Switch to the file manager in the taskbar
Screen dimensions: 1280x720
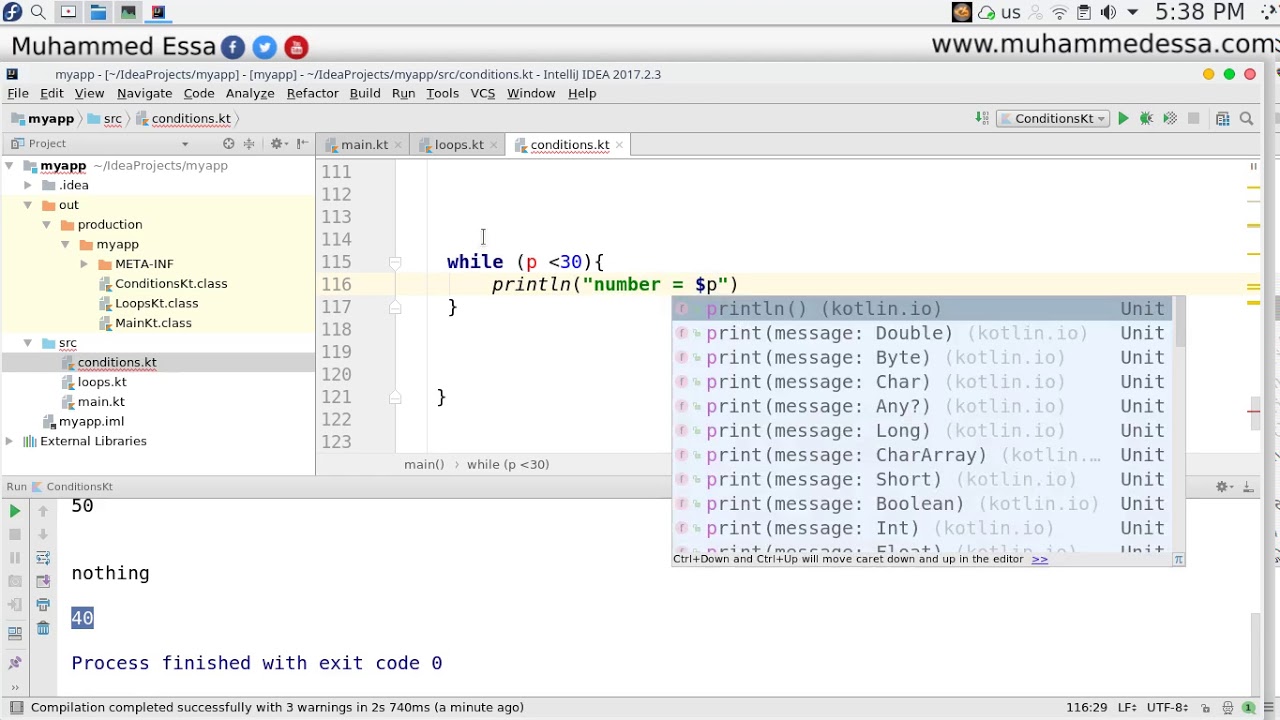click(x=98, y=12)
